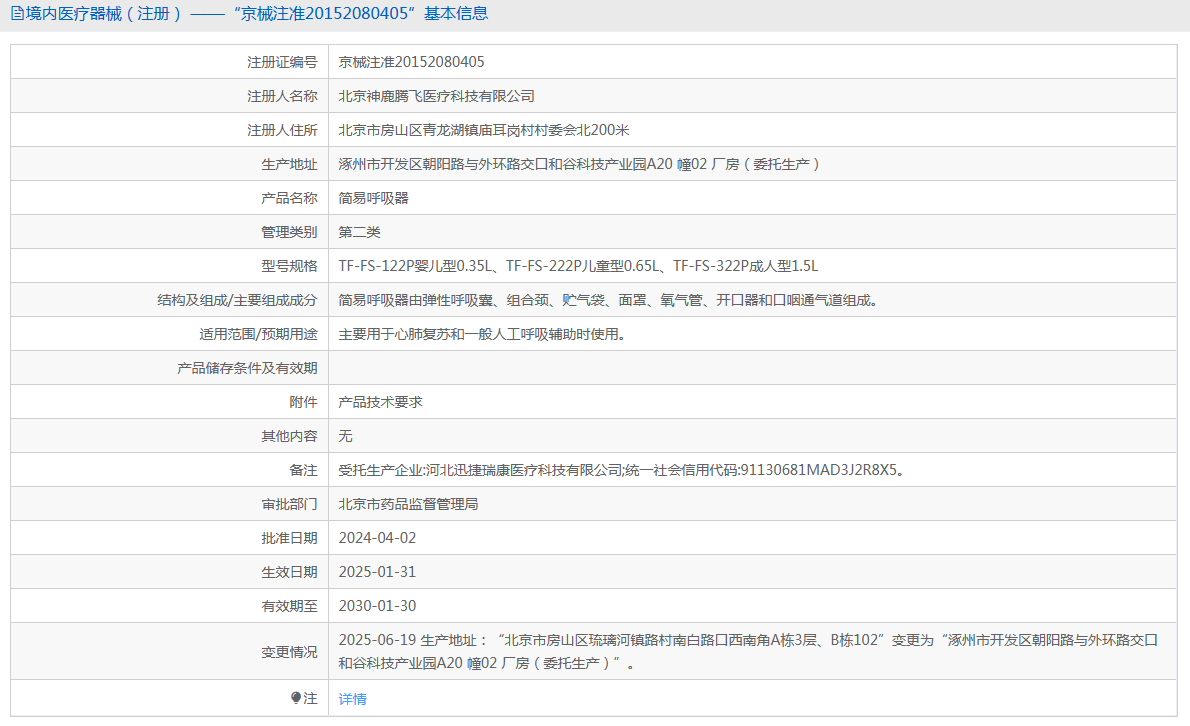Click the 变更情况 label
The height and width of the screenshot is (726, 1190).
(x=289, y=652)
